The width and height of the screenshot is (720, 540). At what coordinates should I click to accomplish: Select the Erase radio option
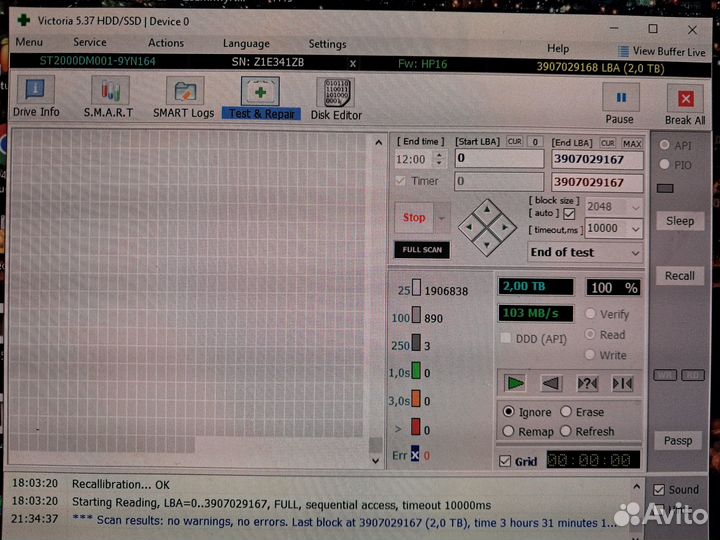point(567,412)
